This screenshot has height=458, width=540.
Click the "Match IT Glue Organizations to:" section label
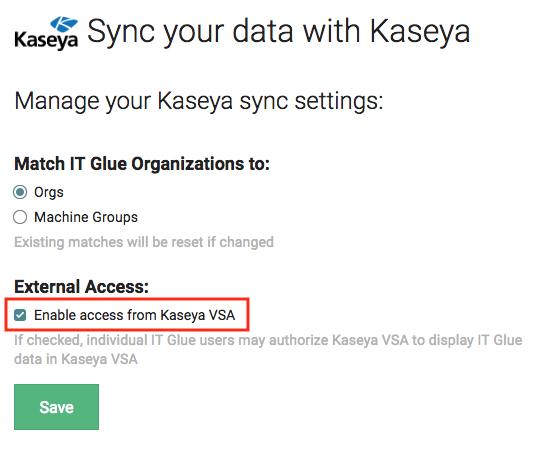click(142, 164)
